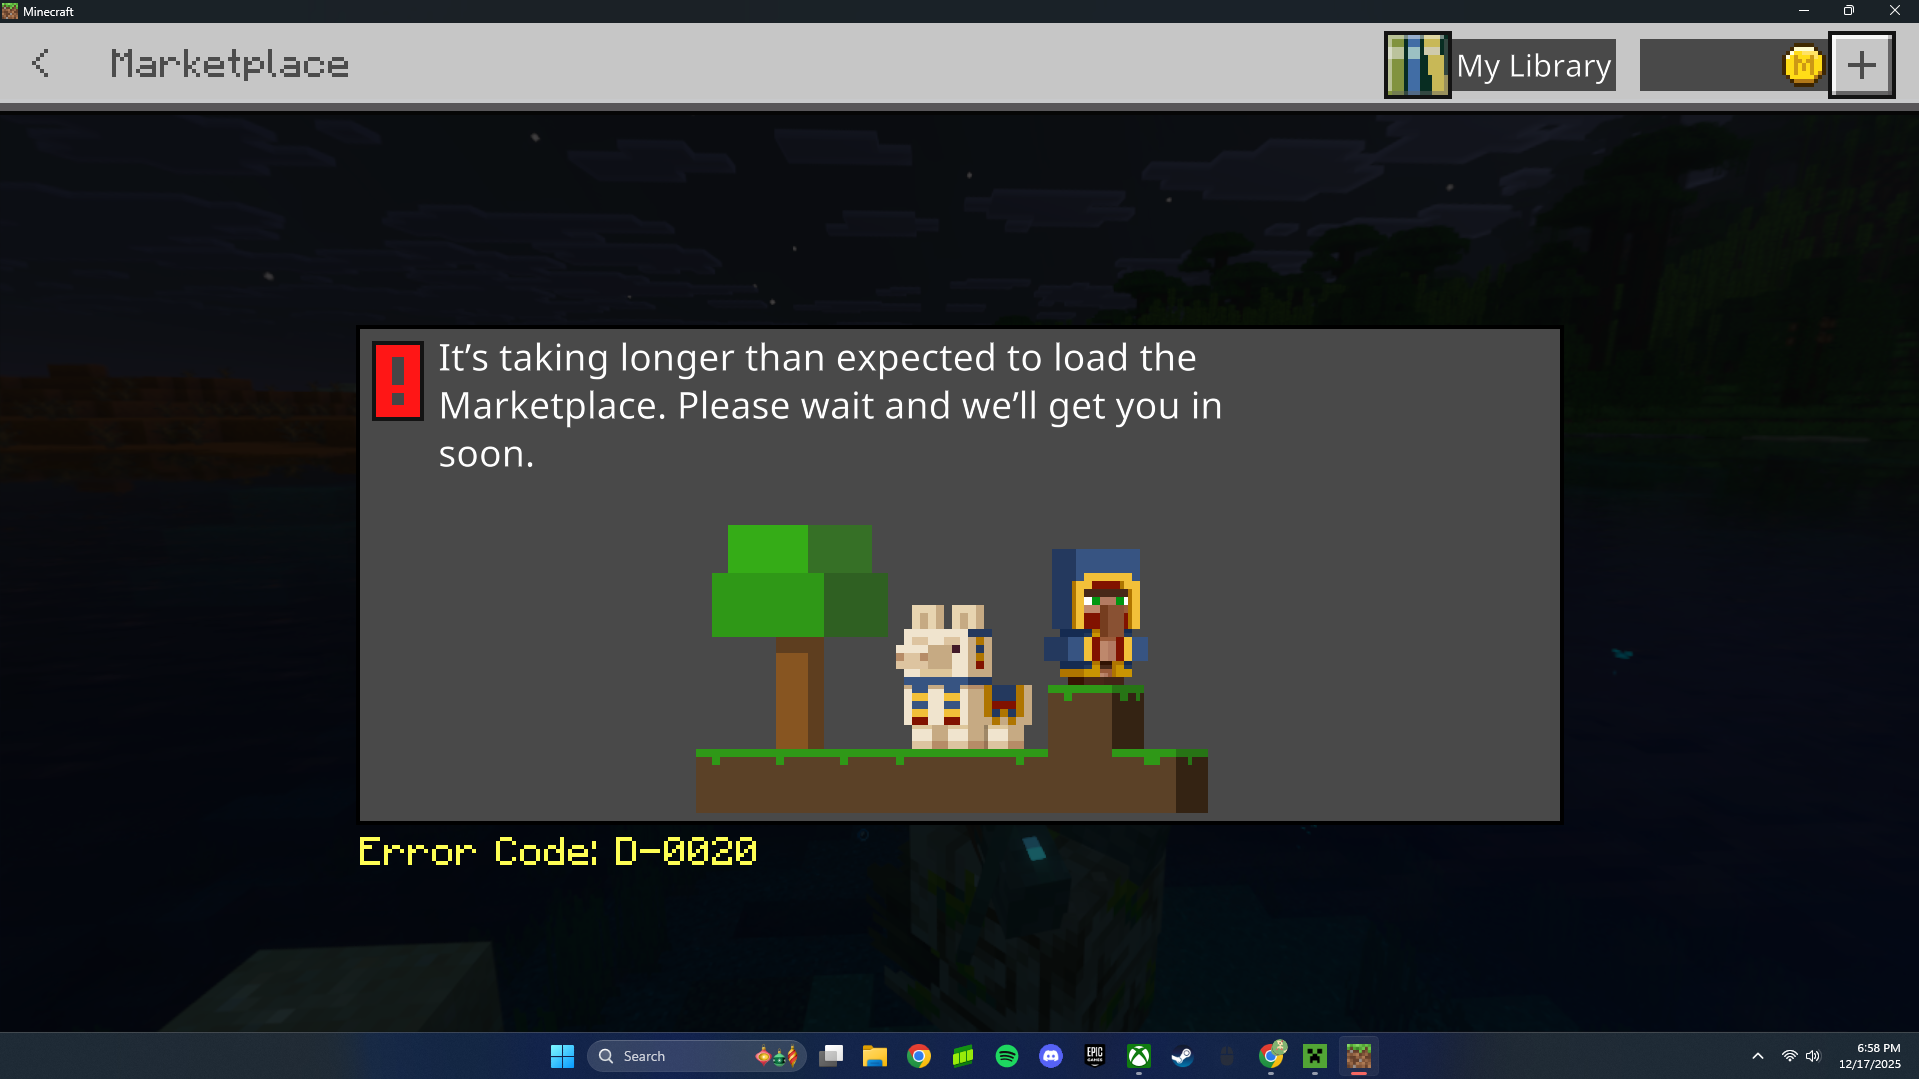
Task: Open the volume control in the tray
Action: [x=1813, y=1056]
